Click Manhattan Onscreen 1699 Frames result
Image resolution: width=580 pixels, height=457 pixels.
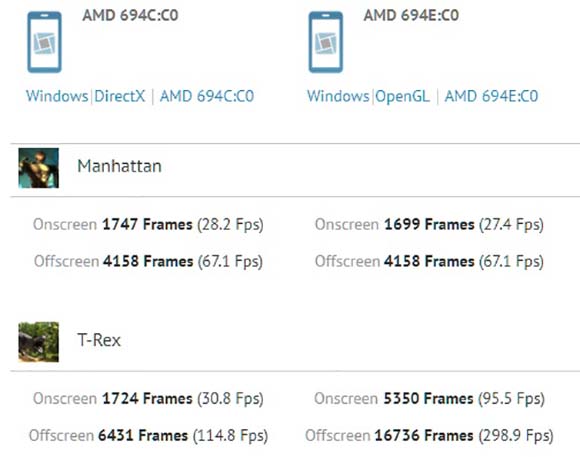429,225
